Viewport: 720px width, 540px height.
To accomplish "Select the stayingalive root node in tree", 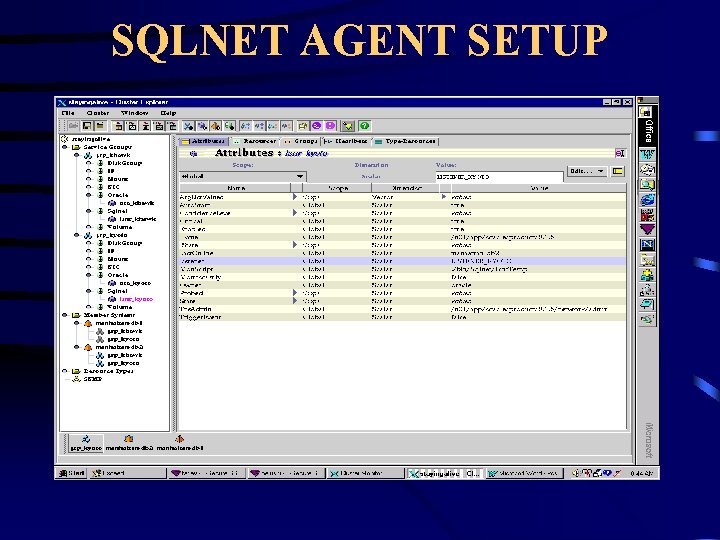I will 90,139.
